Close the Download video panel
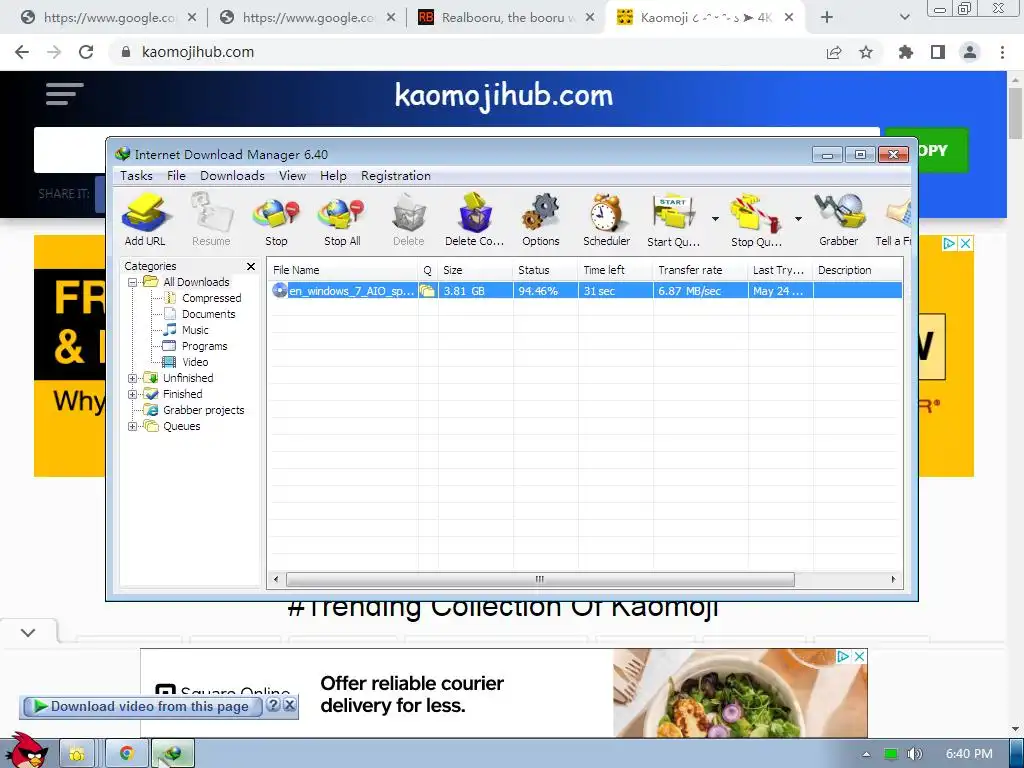This screenshot has height=768, width=1024. [290, 705]
